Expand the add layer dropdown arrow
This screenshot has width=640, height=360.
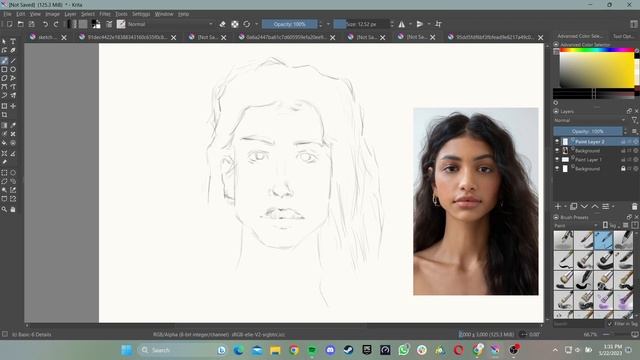tap(565, 207)
